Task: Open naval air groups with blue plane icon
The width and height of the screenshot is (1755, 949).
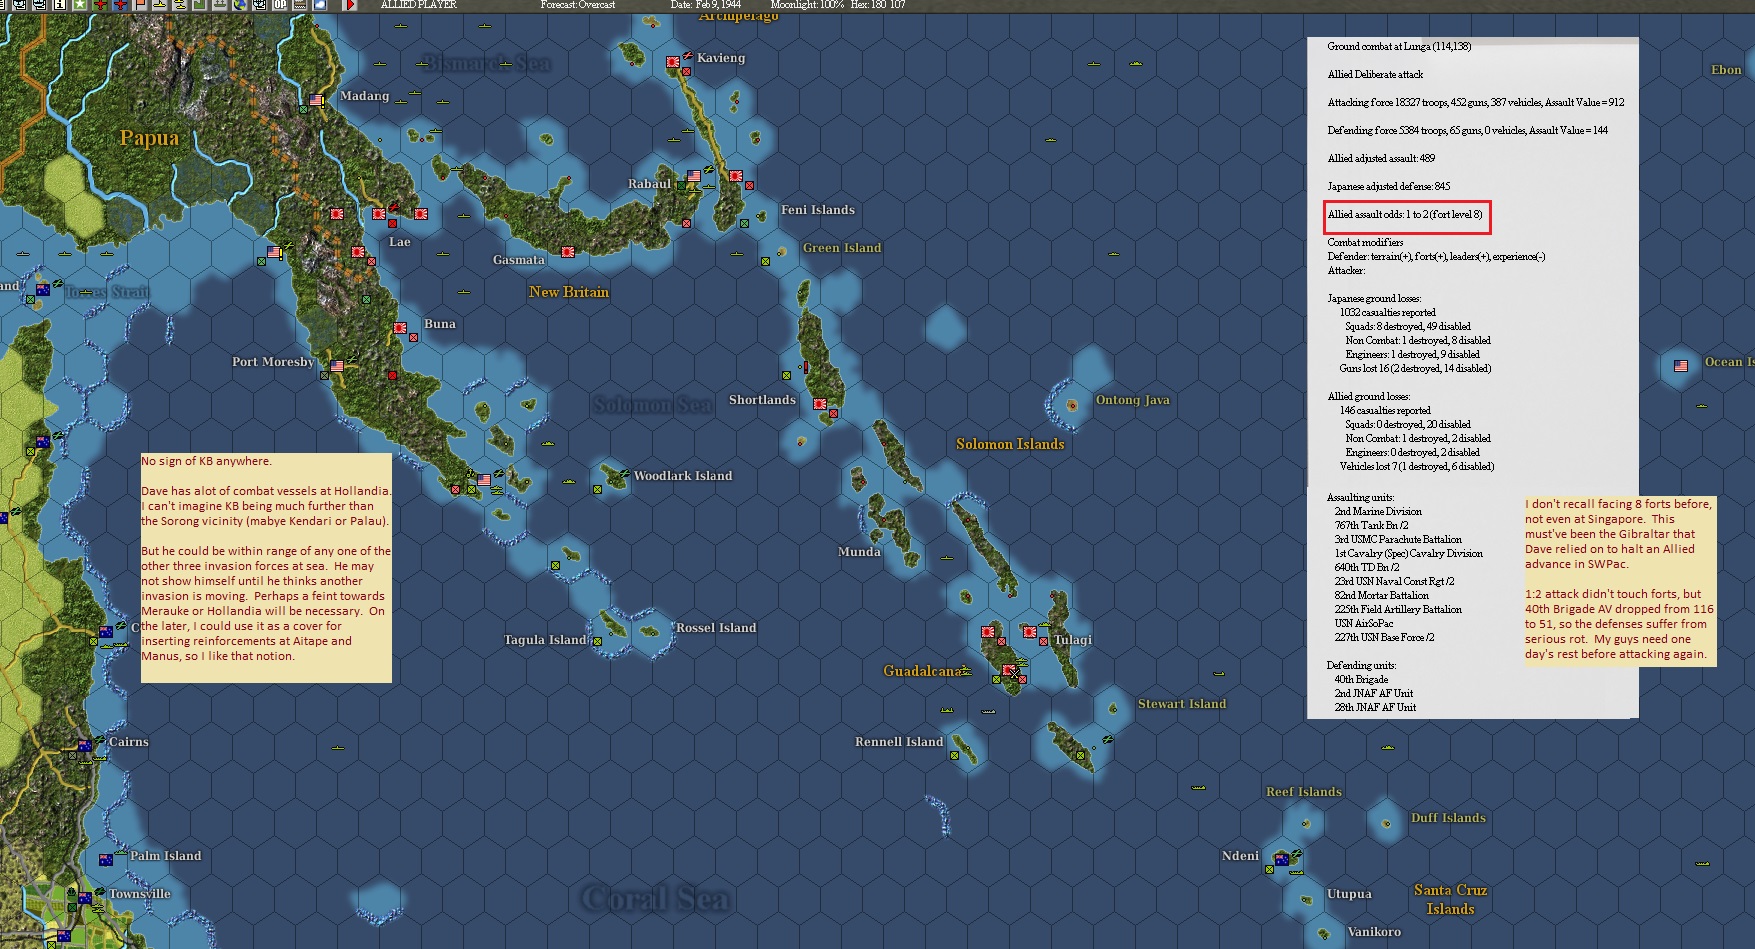Action: pyautogui.click(x=118, y=7)
